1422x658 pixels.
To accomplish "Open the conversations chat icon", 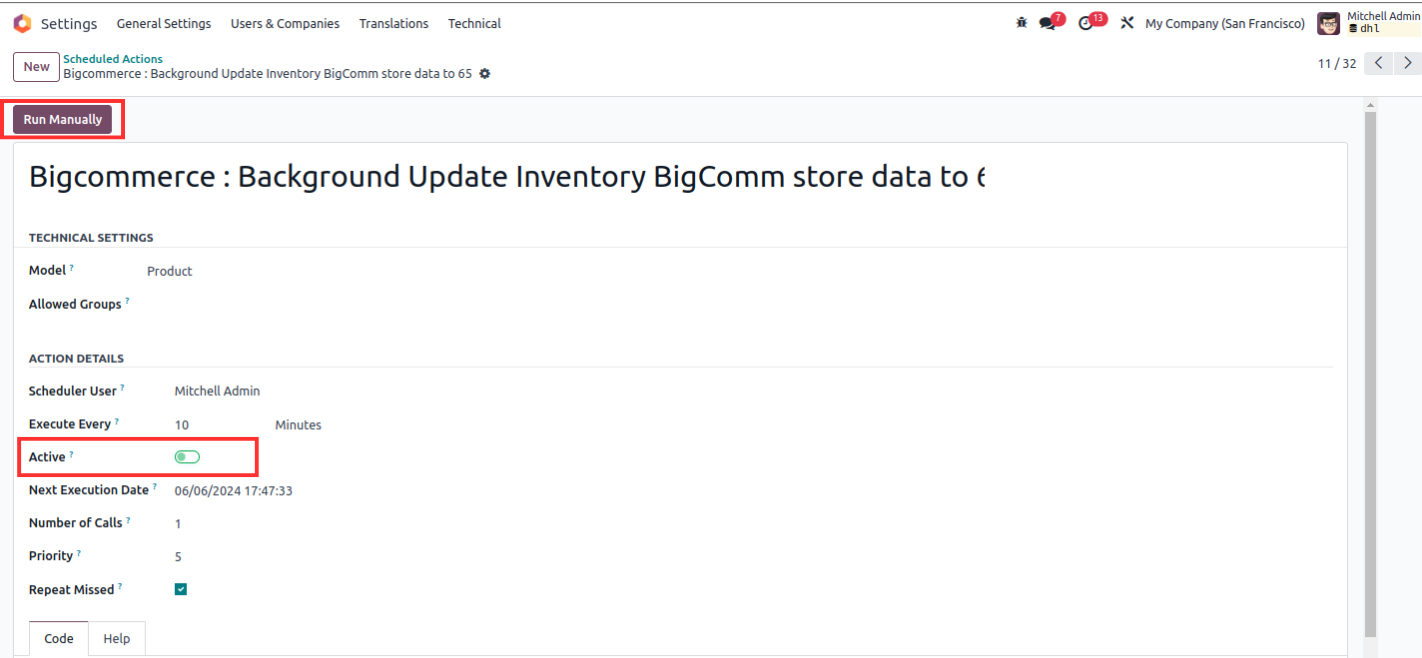I will pyautogui.click(x=1050, y=22).
